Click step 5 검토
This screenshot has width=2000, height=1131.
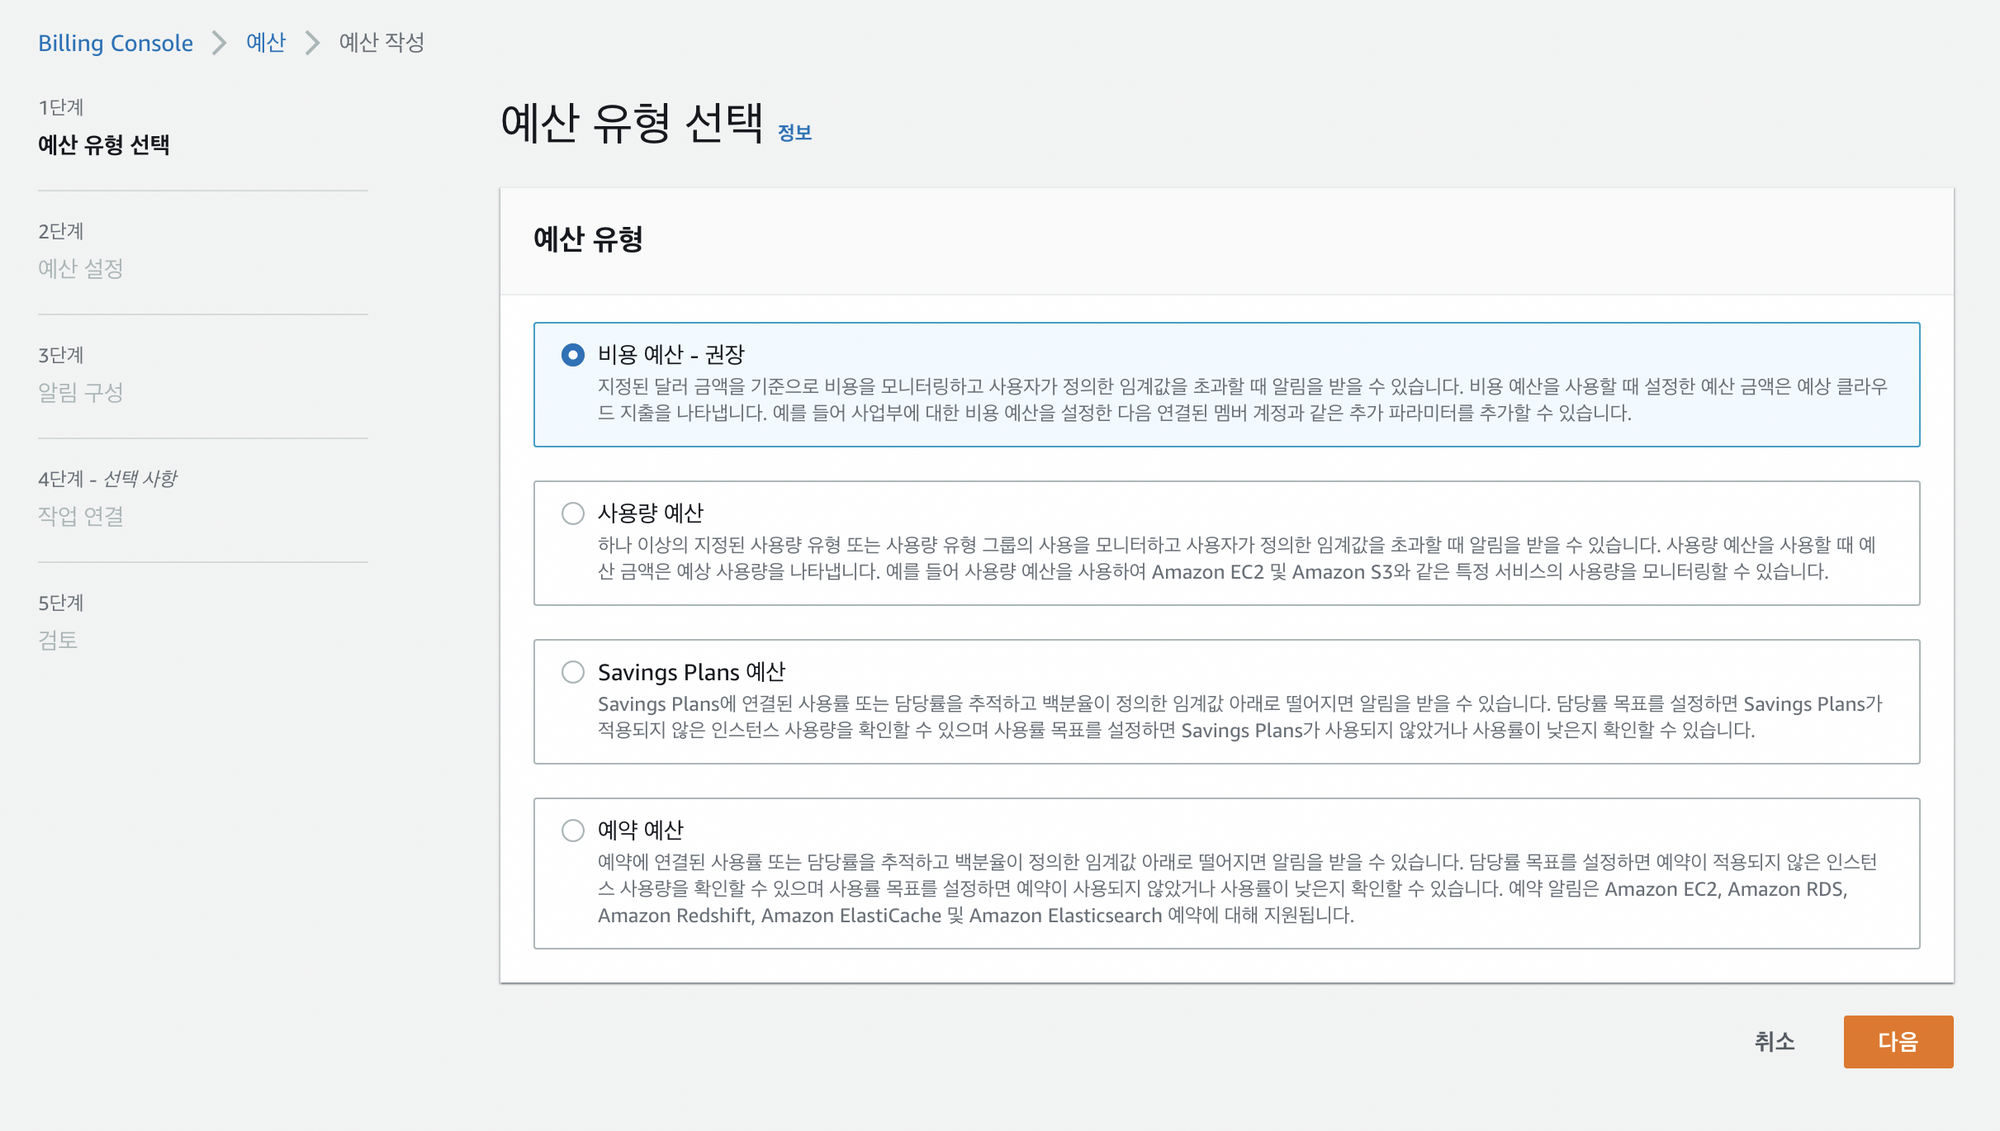pos(58,641)
